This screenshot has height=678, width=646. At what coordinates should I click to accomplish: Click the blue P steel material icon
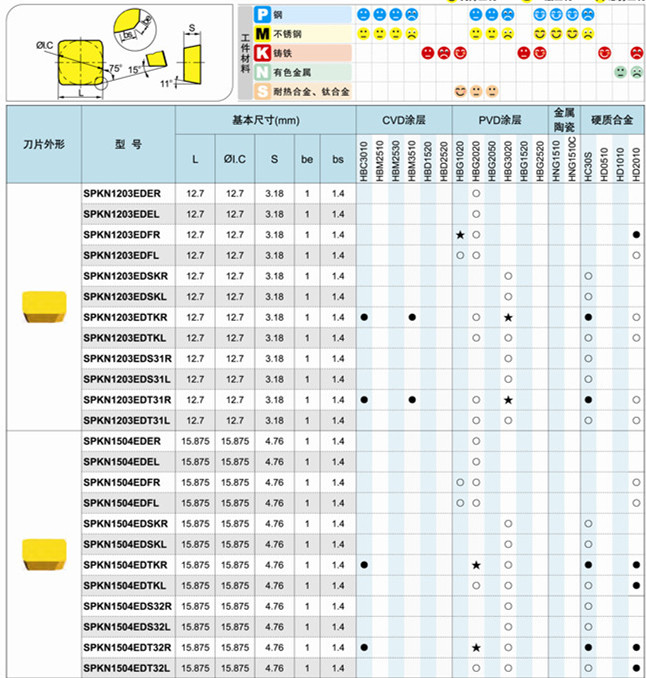pyautogui.click(x=262, y=15)
